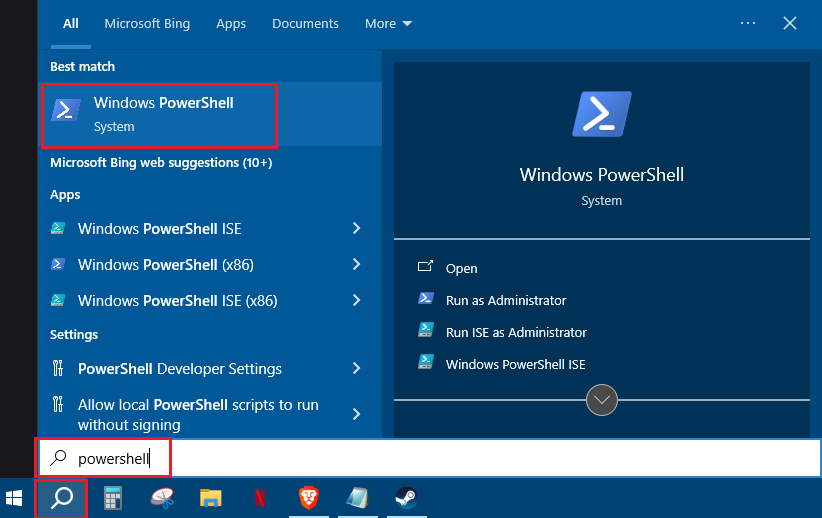Switch to the Apps search tab

pyautogui.click(x=231, y=24)
